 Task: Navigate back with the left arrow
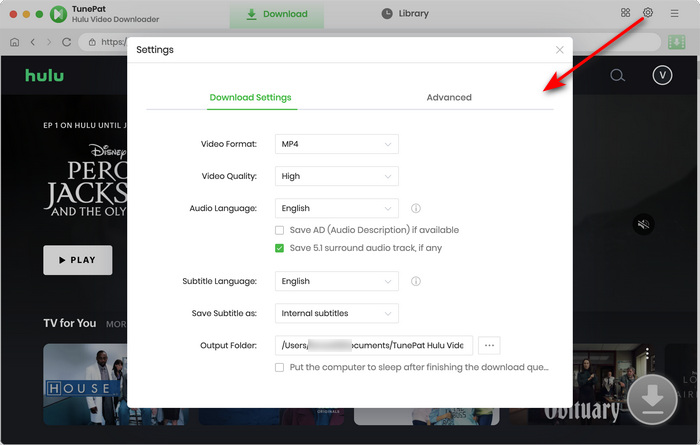pyautogui.click(x=33, y=42)
